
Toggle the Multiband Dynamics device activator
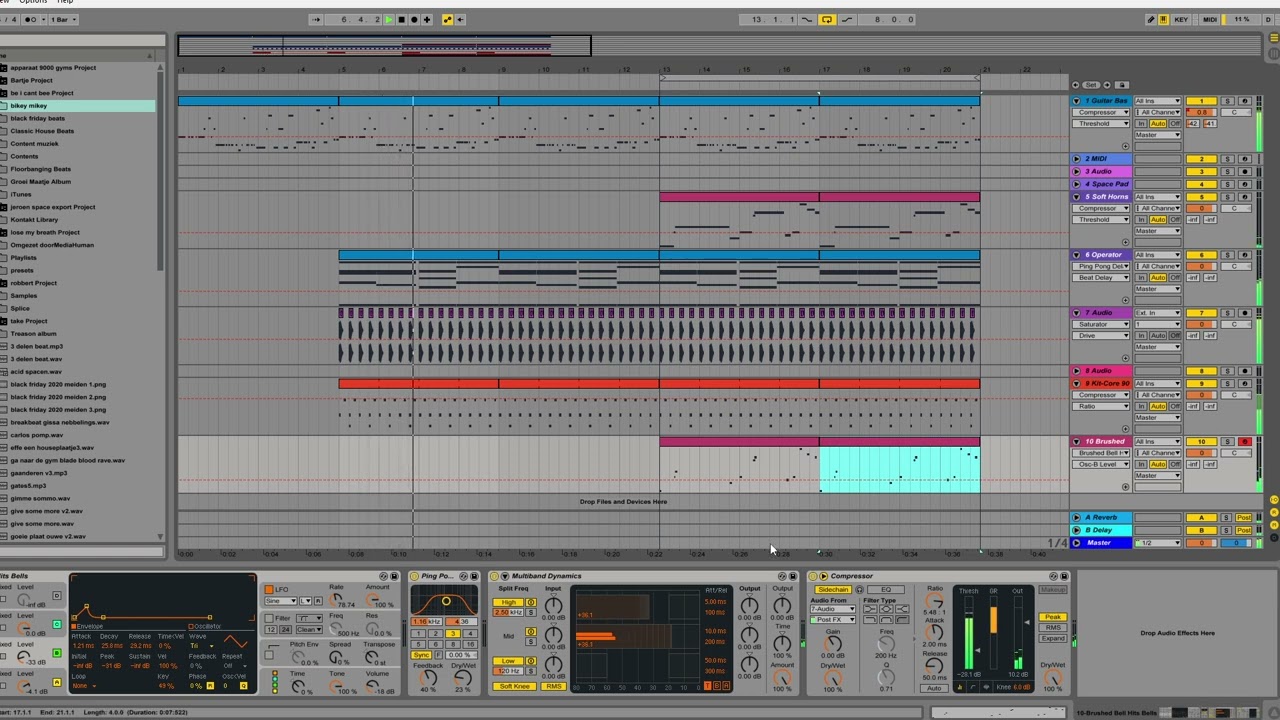click(495, 576)
